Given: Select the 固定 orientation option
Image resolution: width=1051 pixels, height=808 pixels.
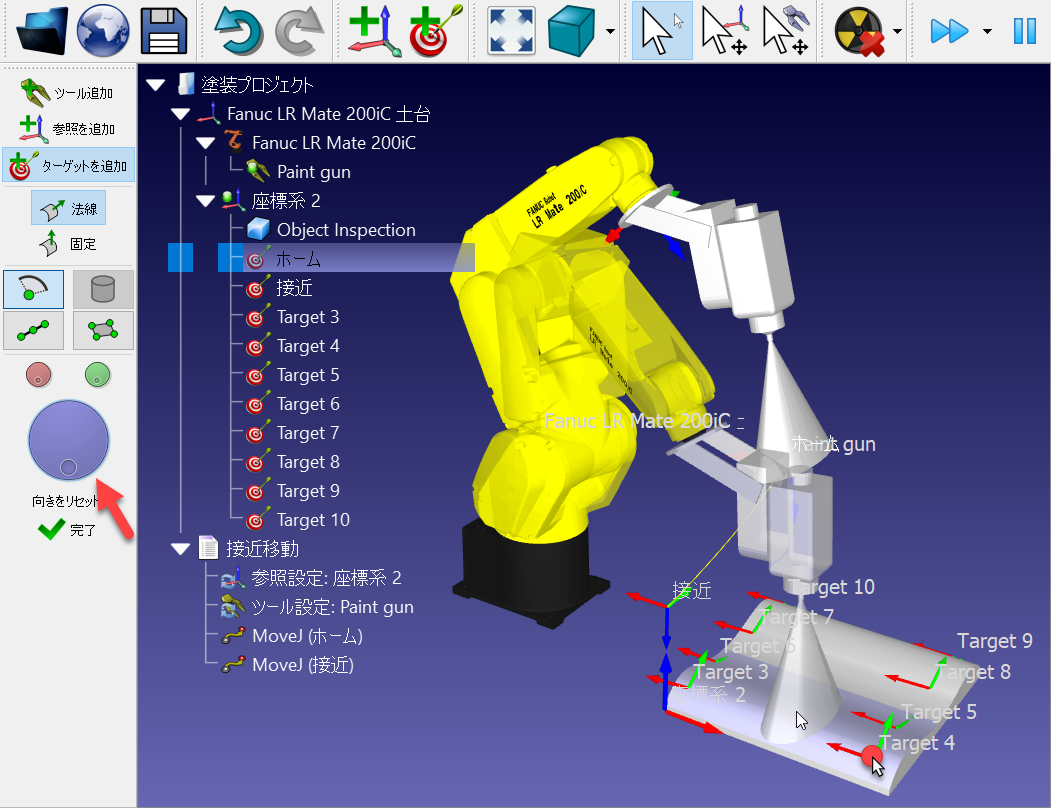Looking at the screenshot, I should pyautogui.click(x=68, y=243).
